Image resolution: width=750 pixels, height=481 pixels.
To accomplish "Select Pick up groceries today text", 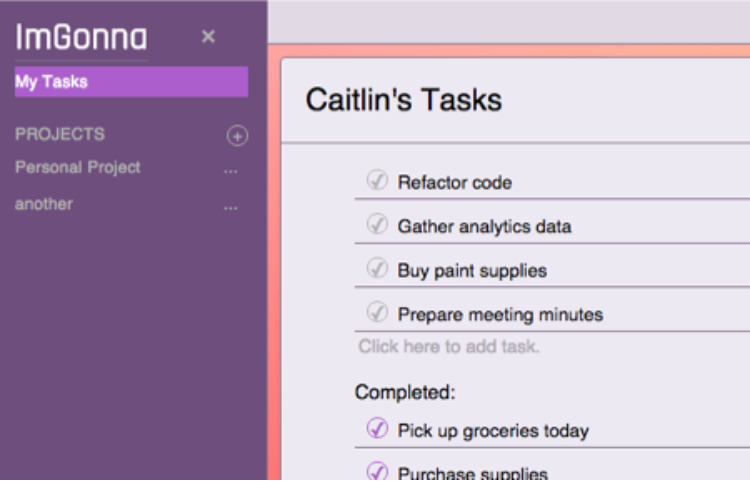I will (493, 431).
